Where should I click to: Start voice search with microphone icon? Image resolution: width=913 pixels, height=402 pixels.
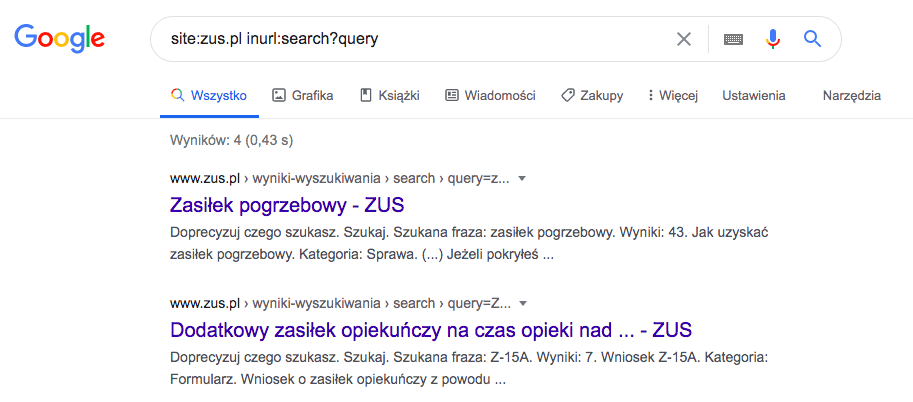(772, 40)
